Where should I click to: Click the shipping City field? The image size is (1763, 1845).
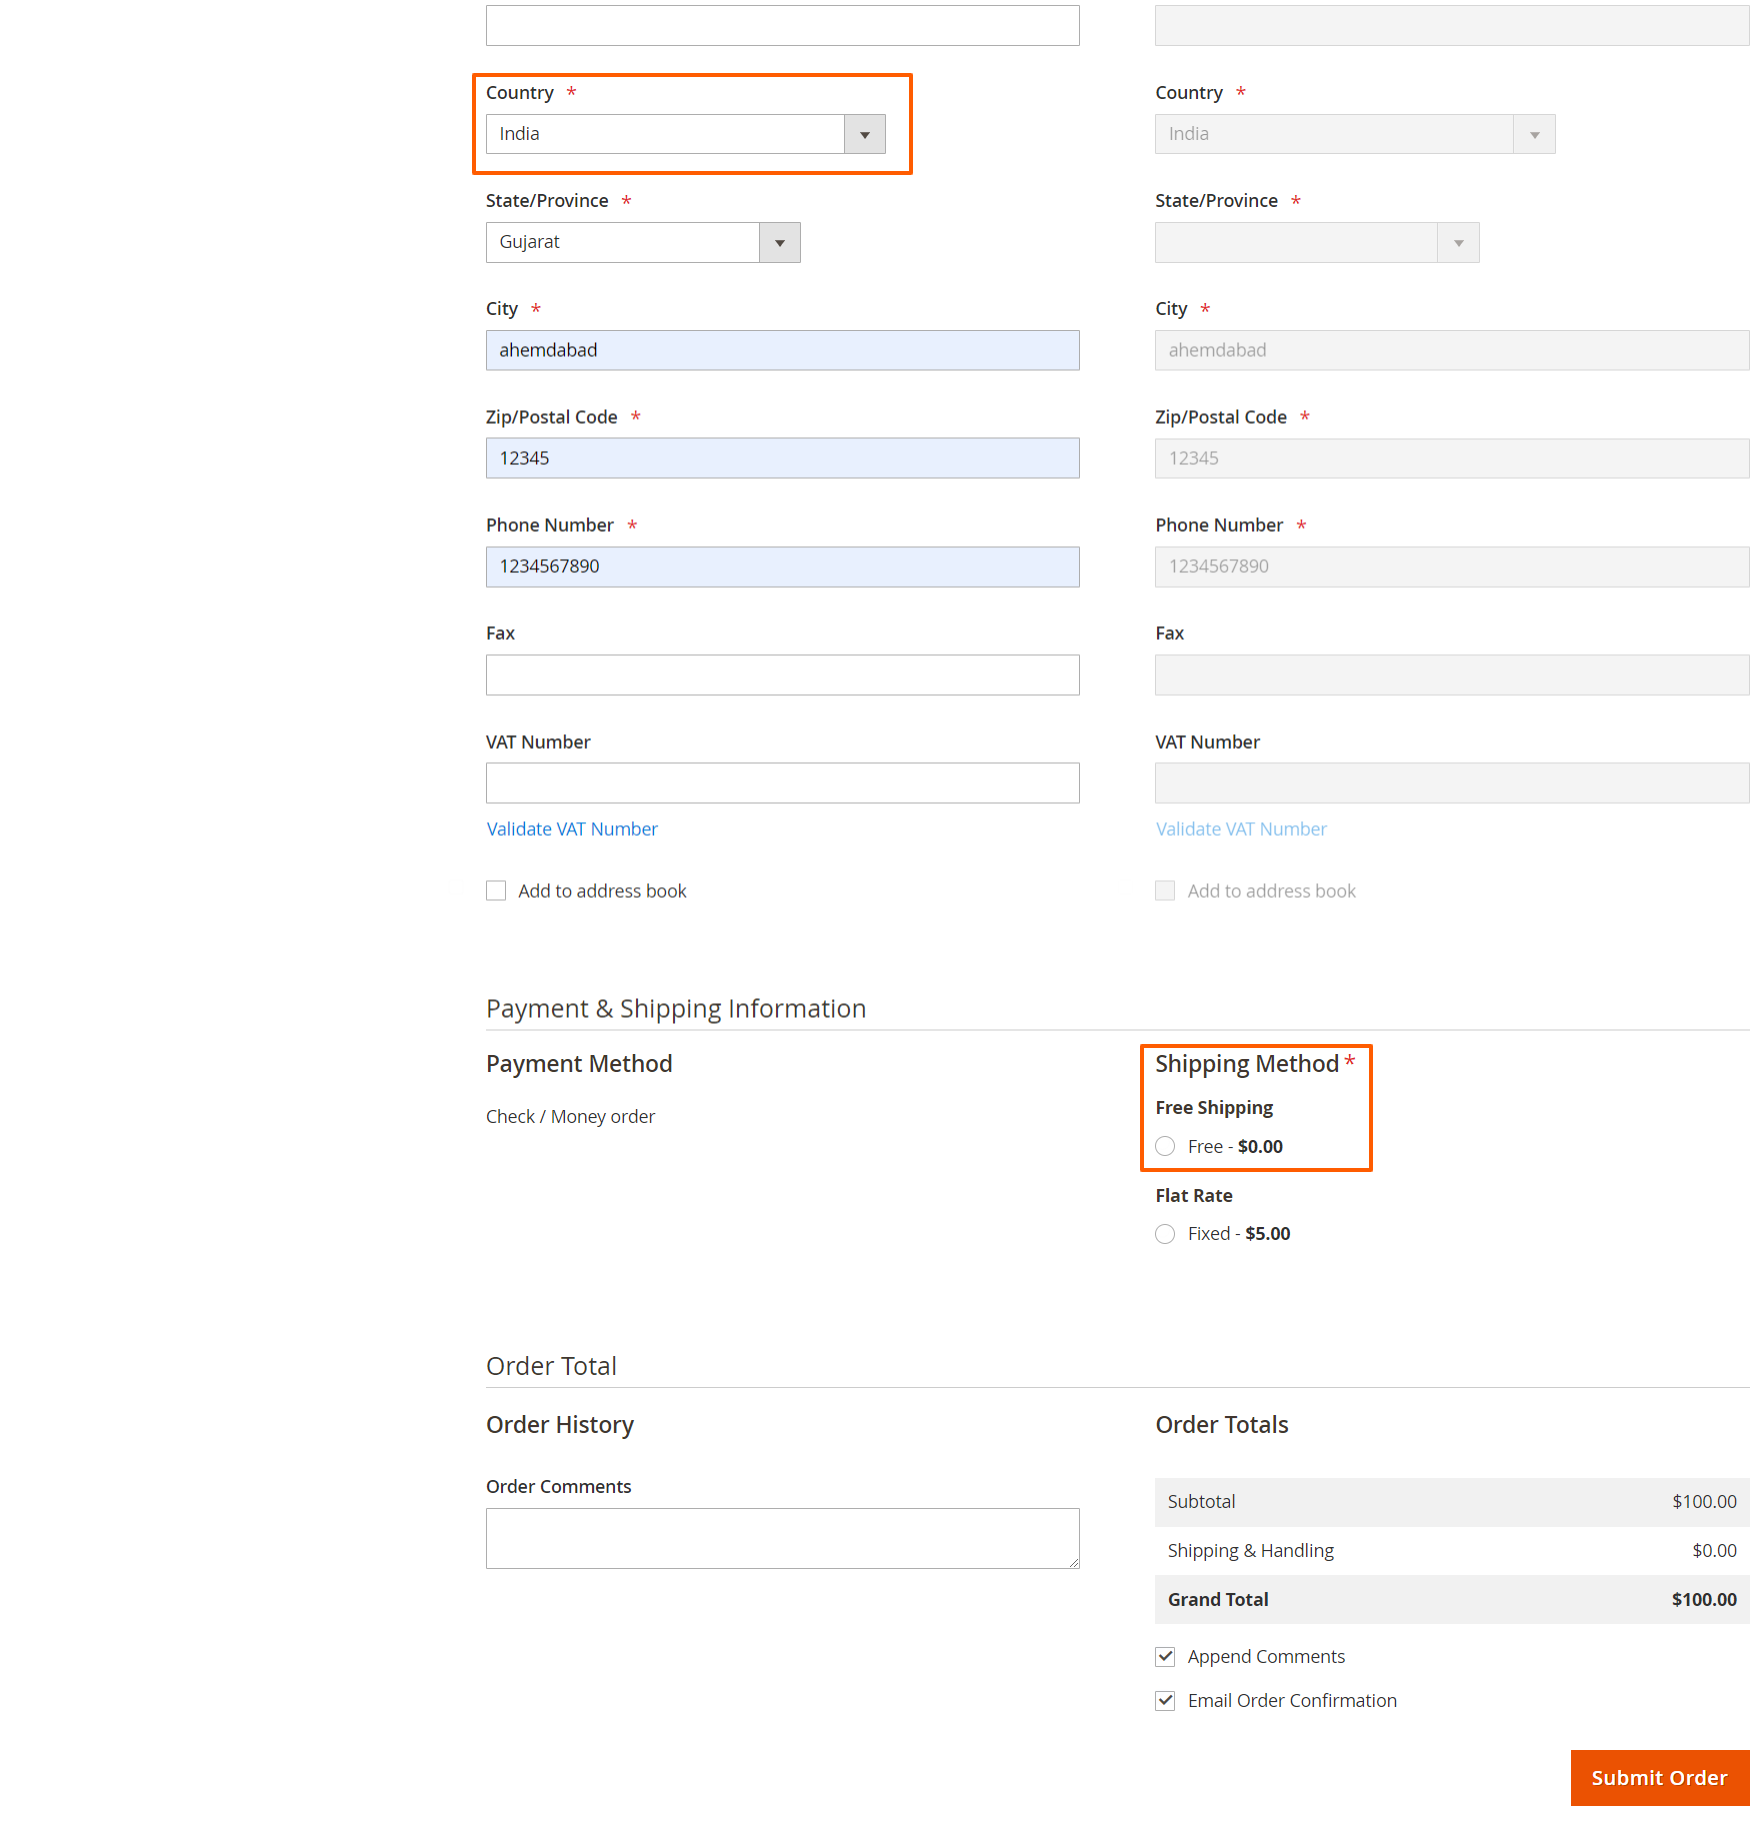pyautogui.click(x=1452, y=350)
